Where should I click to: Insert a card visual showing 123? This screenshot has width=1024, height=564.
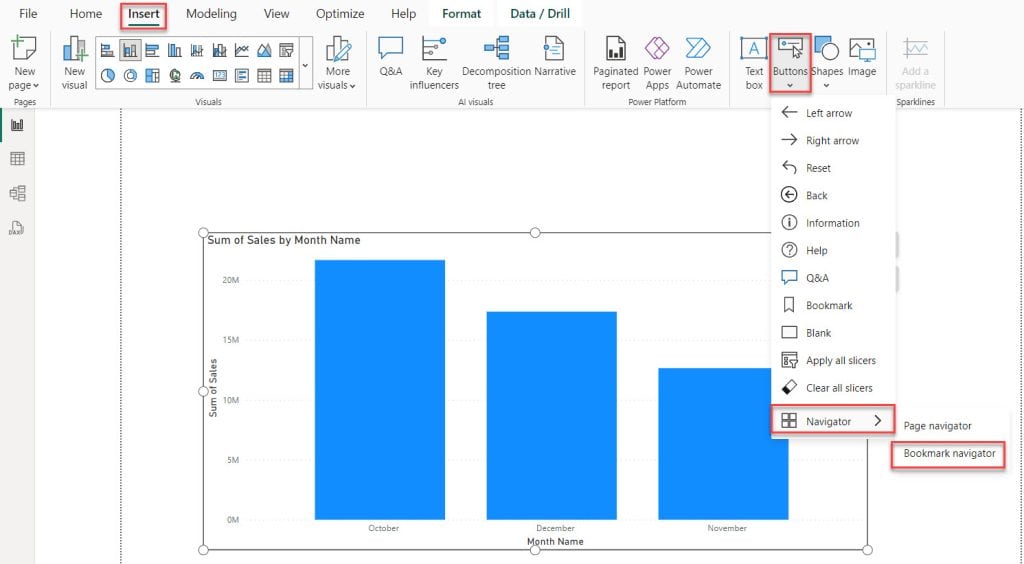pos(219,76)
